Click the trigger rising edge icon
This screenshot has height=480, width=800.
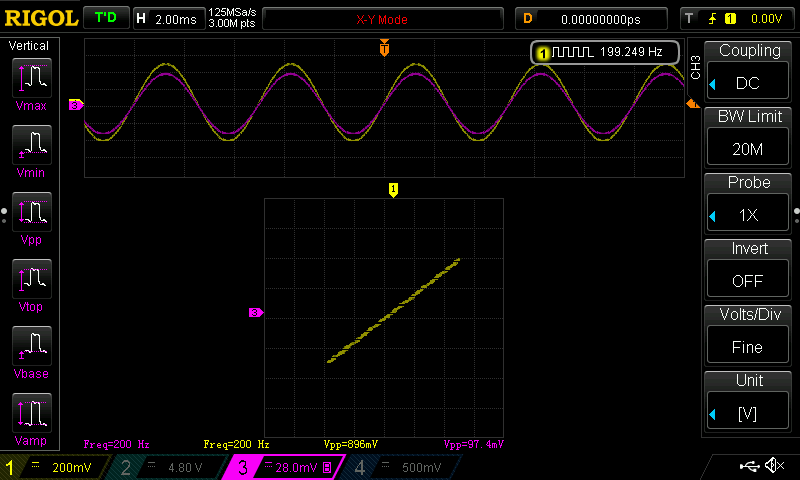[712, 19]
